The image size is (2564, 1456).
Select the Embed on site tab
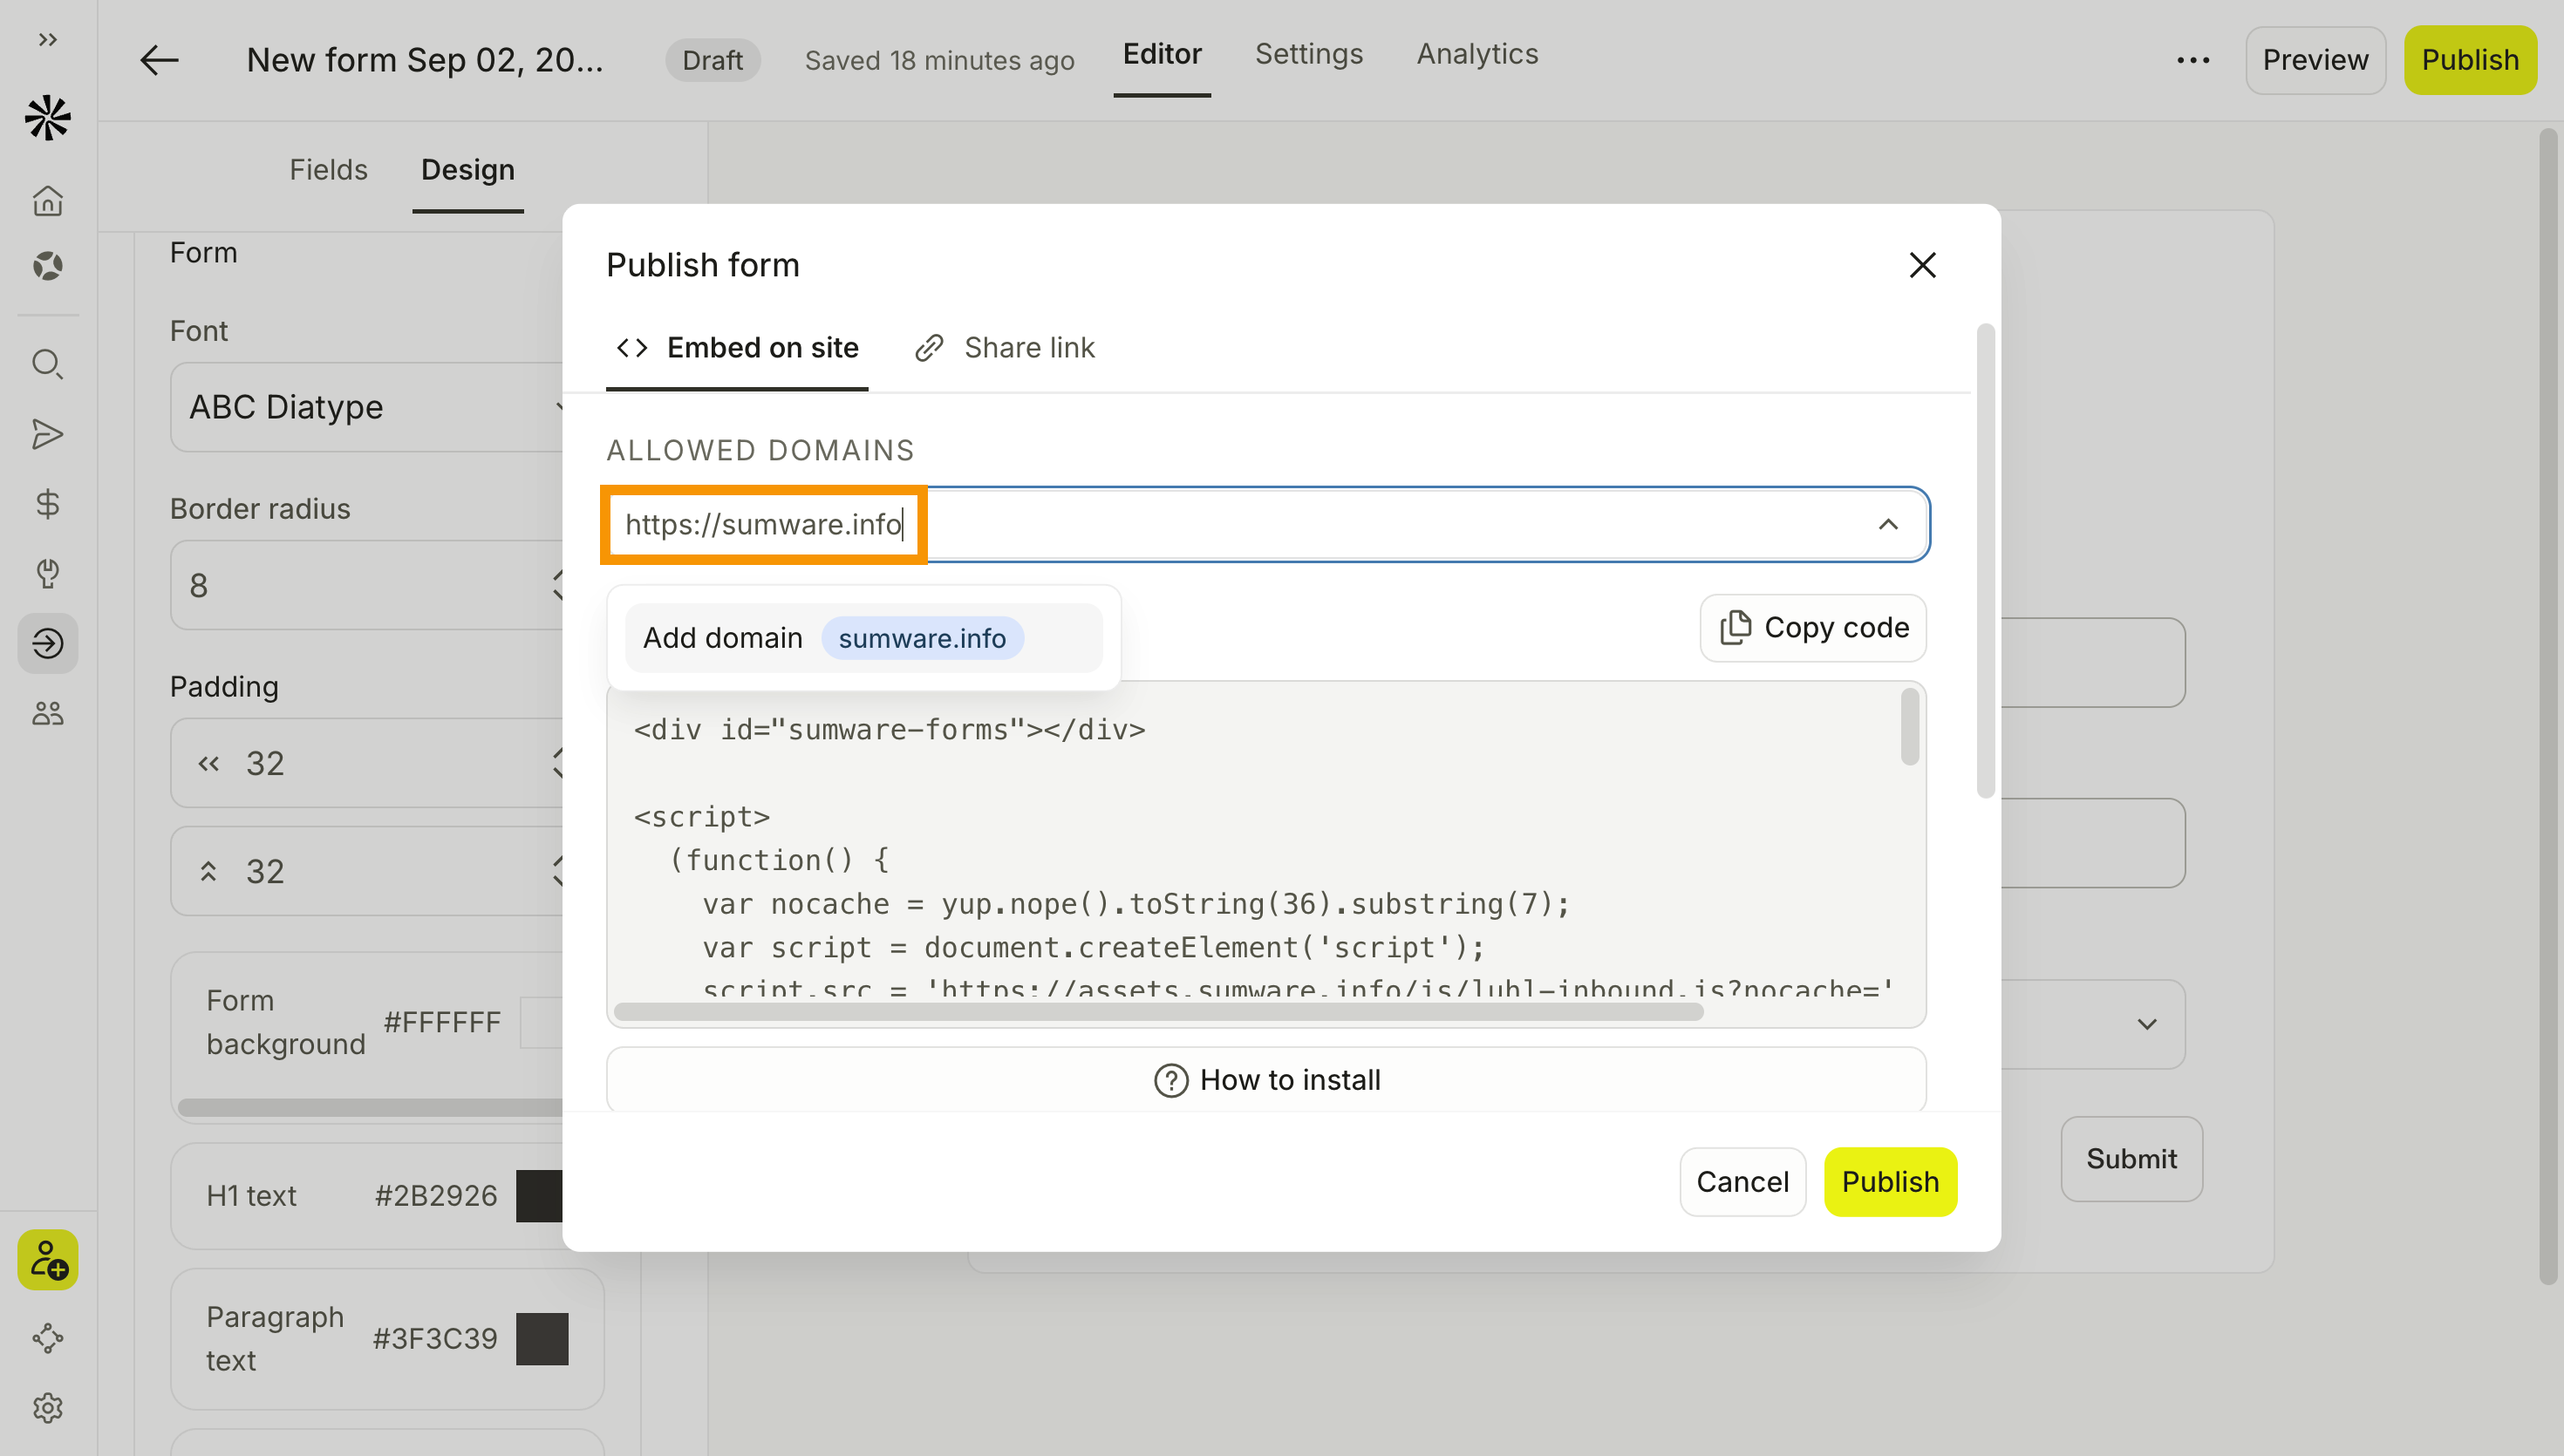737,348
